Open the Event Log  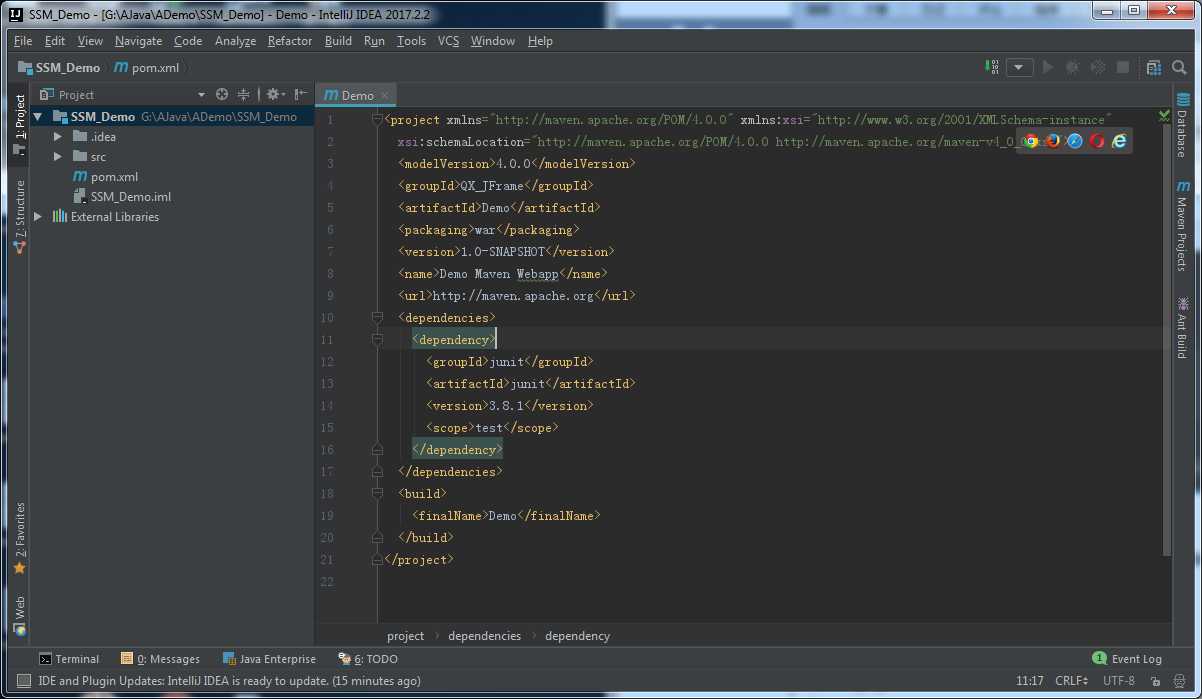(1127, 659)
